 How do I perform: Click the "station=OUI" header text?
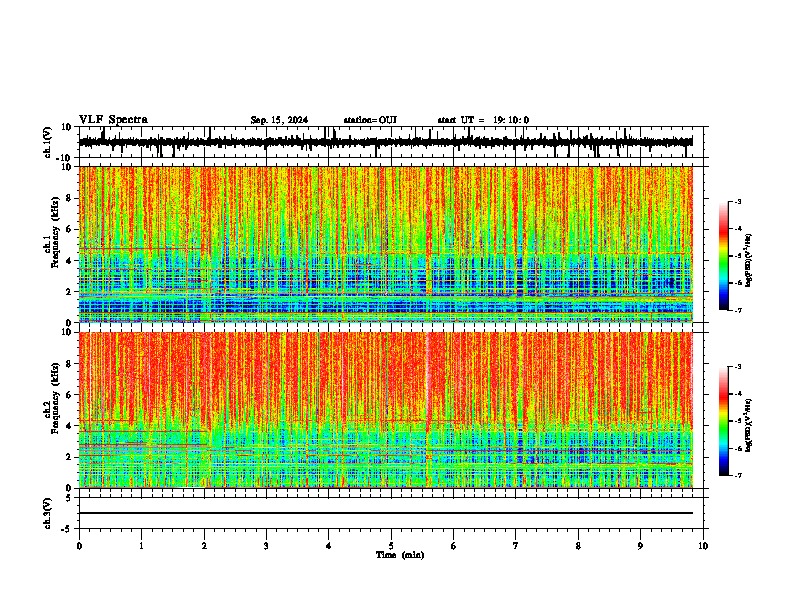[x=370, y=120]
